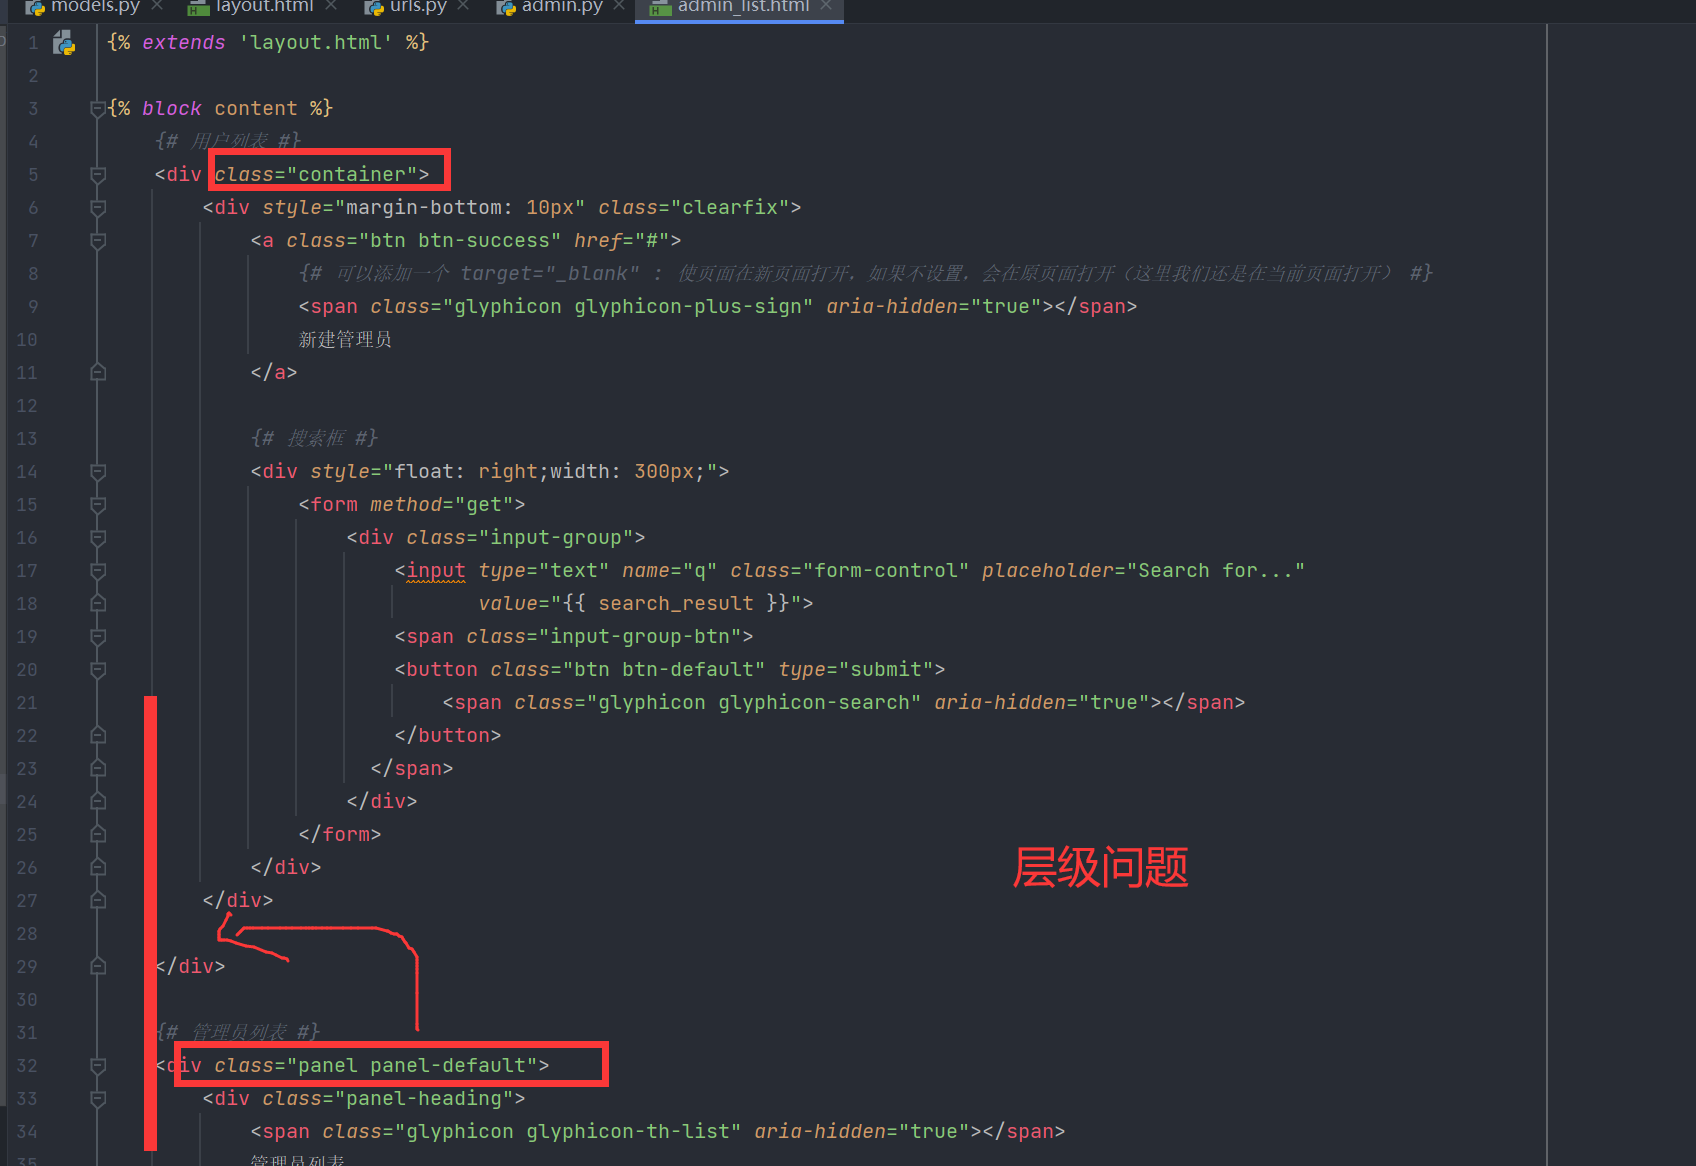Click the 'layout.html' string on line 1
Image resolution: width=1696 pixels, height=1166 pixels.
pyautogui.click(x=316, y=43)
